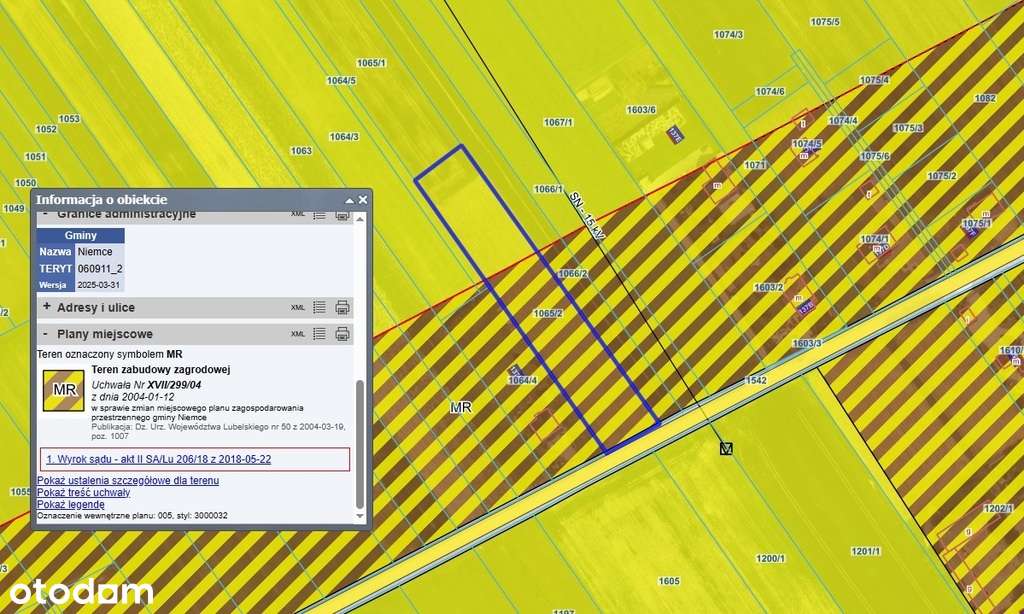Viewport: 1024px width, 614px height.
Task: Print the Plany miejscowe section
Action: point(342,334)
